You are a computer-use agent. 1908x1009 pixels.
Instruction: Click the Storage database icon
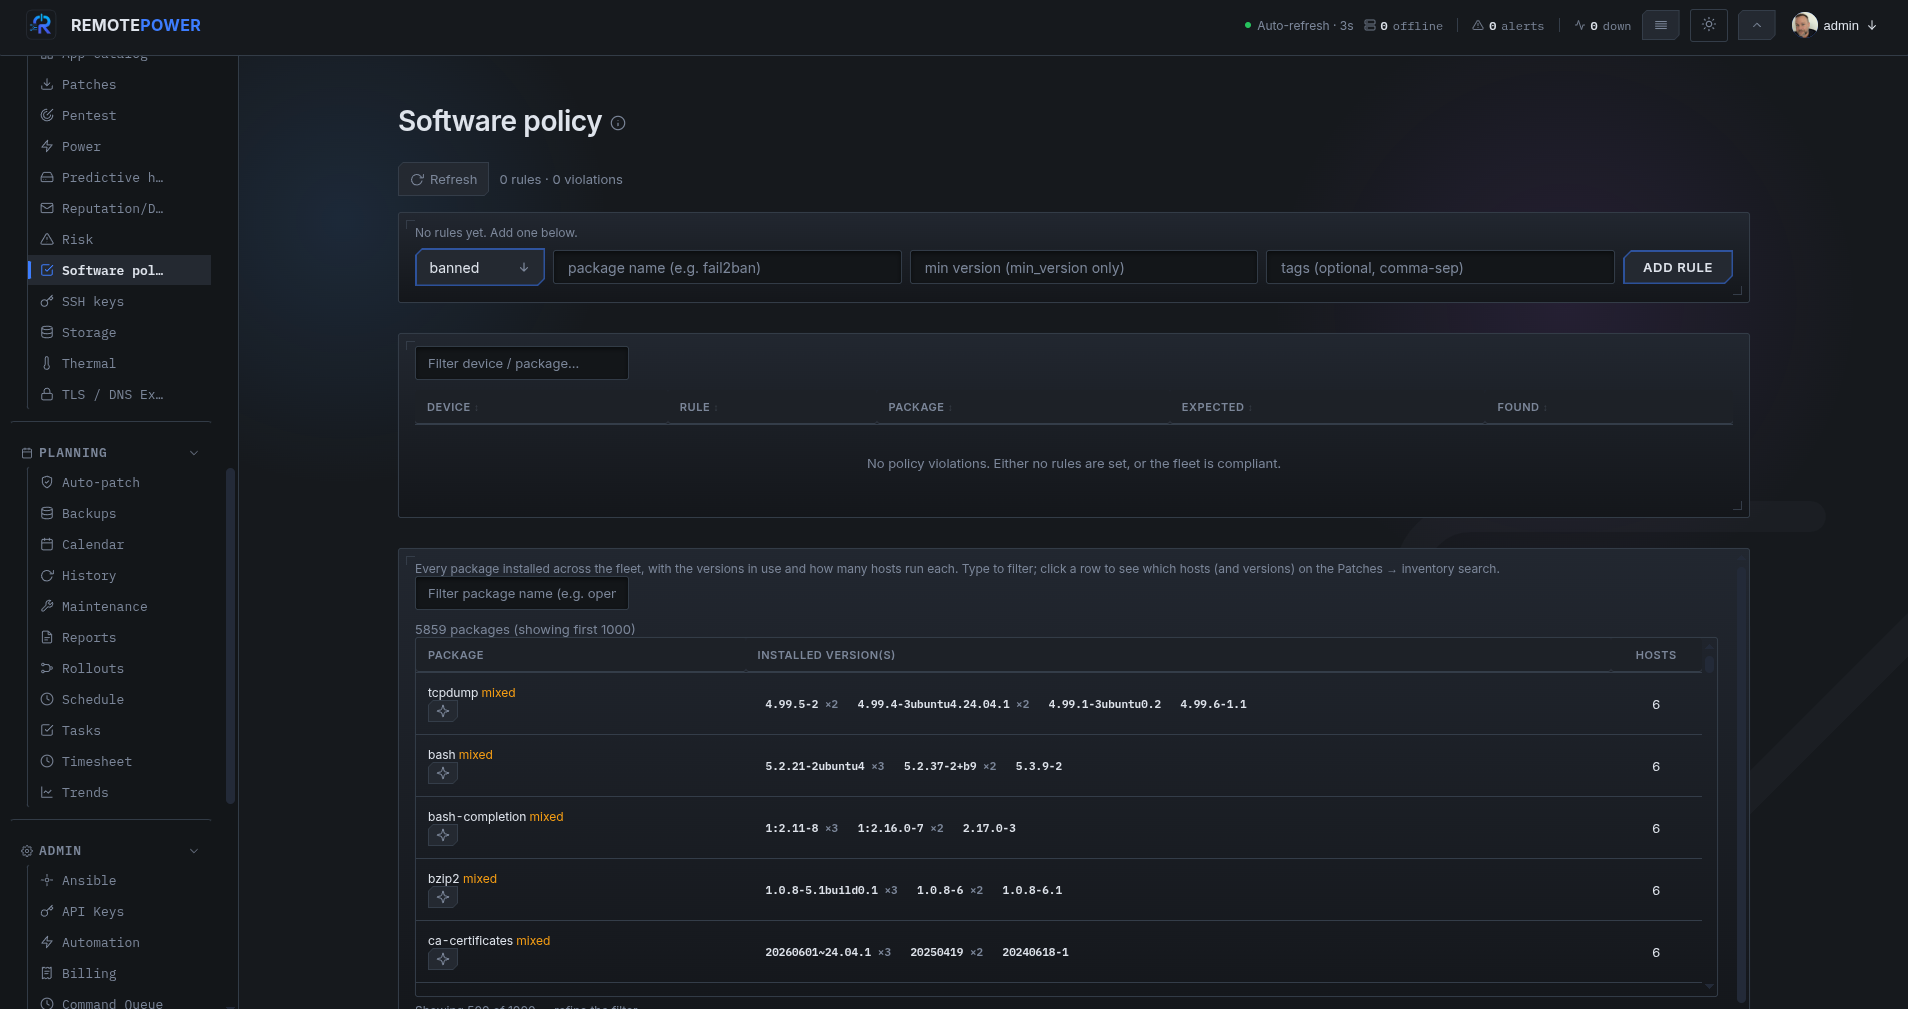click(47, 332)
